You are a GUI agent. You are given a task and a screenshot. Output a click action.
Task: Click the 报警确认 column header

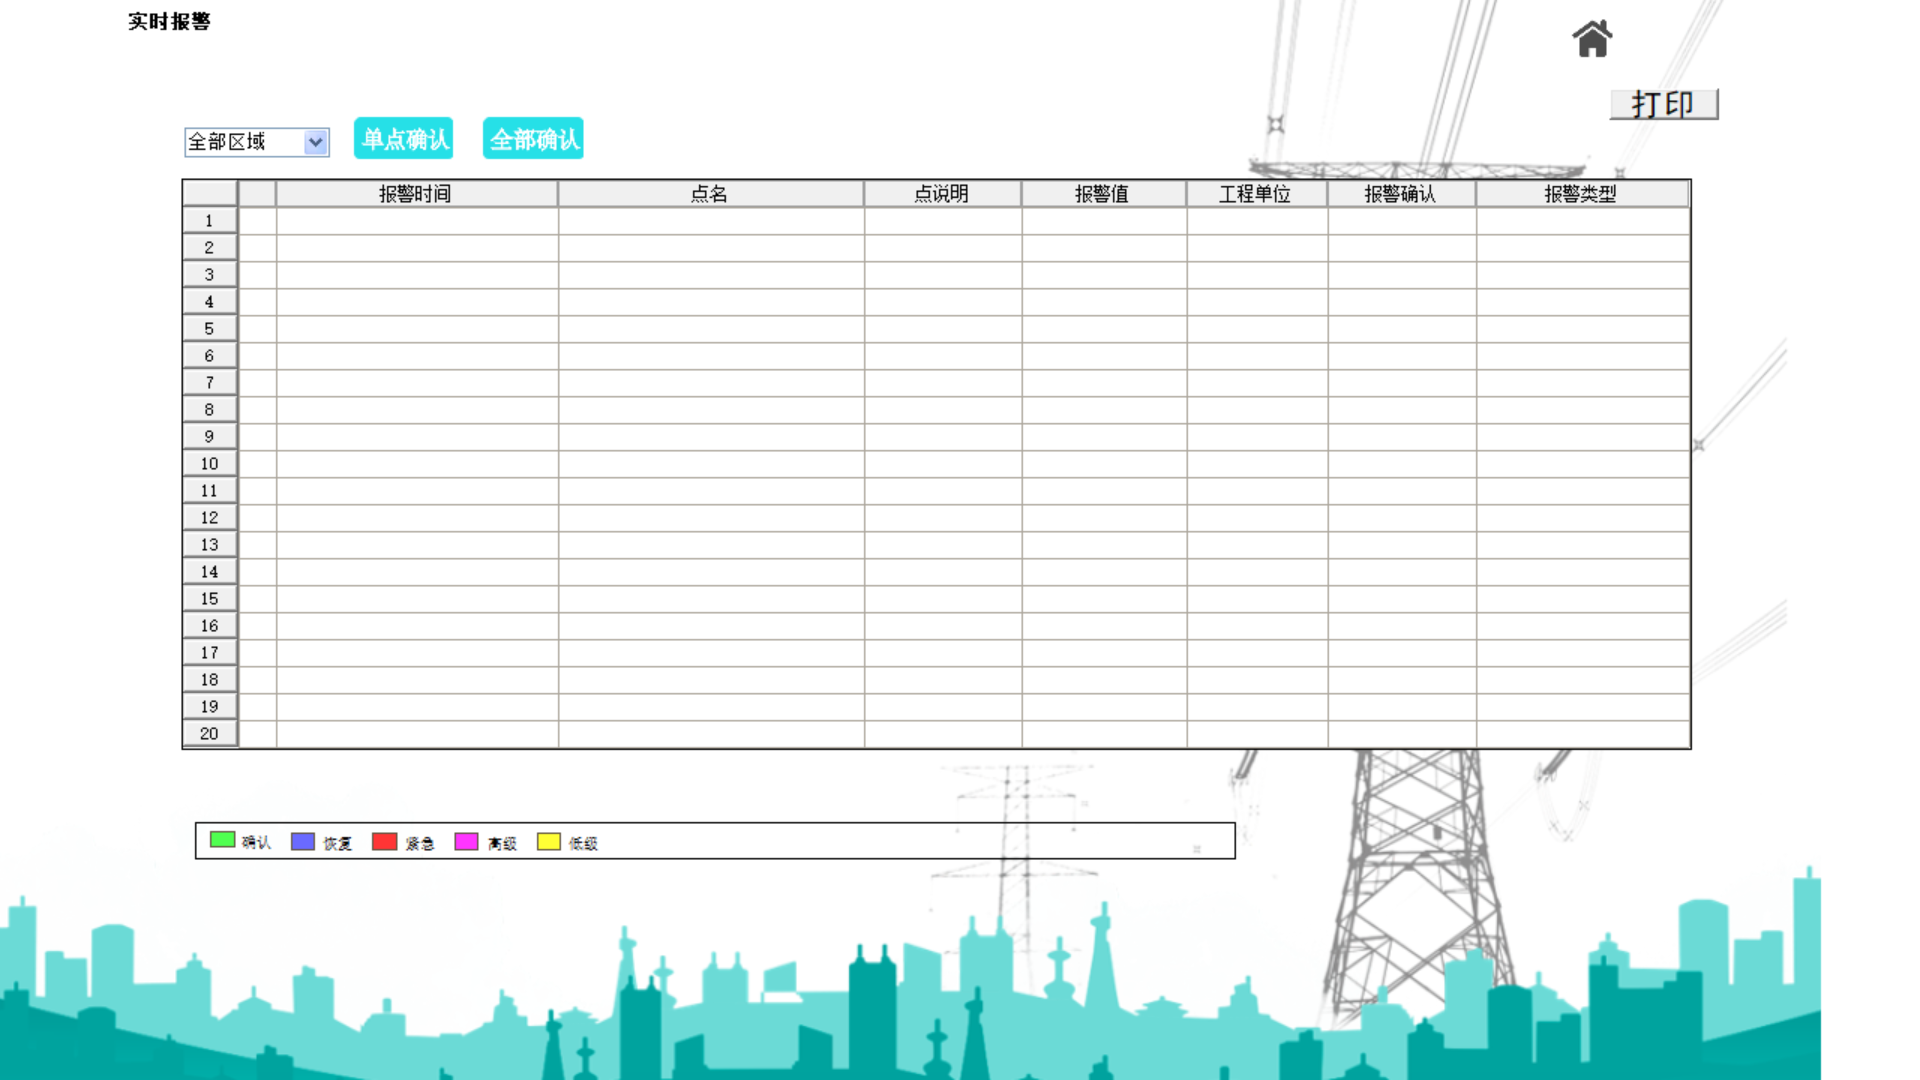click(1401, 194)
